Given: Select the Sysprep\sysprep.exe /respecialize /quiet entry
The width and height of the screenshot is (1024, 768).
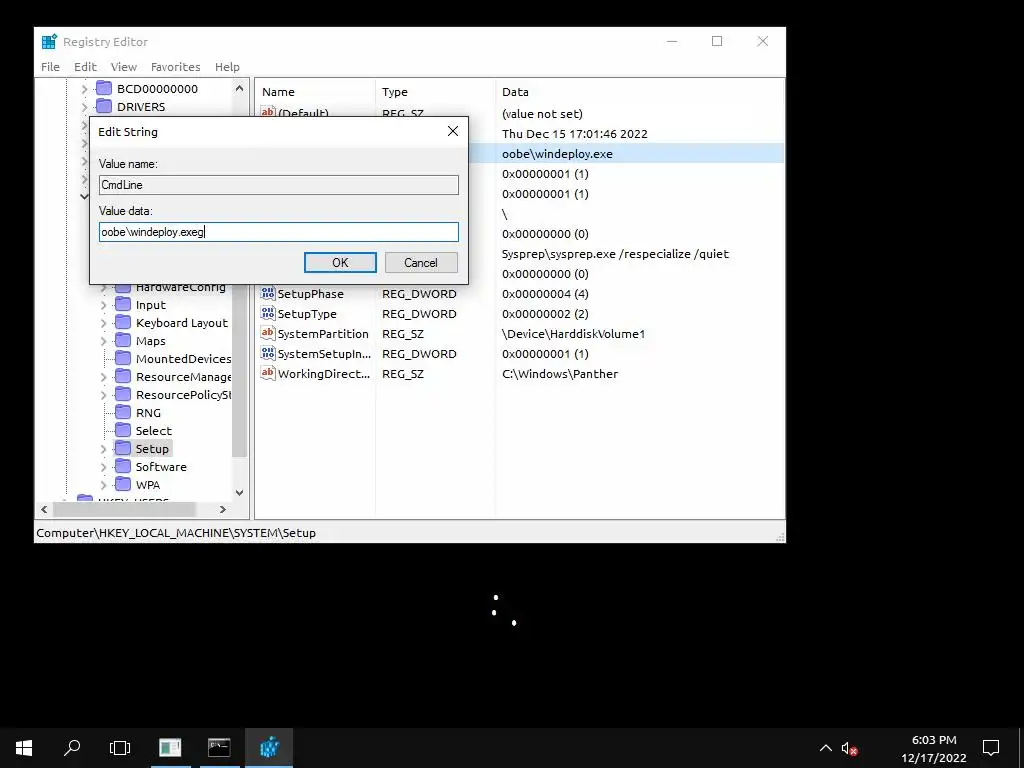Looking at the screenshot, I should click(x=615, y=254).
